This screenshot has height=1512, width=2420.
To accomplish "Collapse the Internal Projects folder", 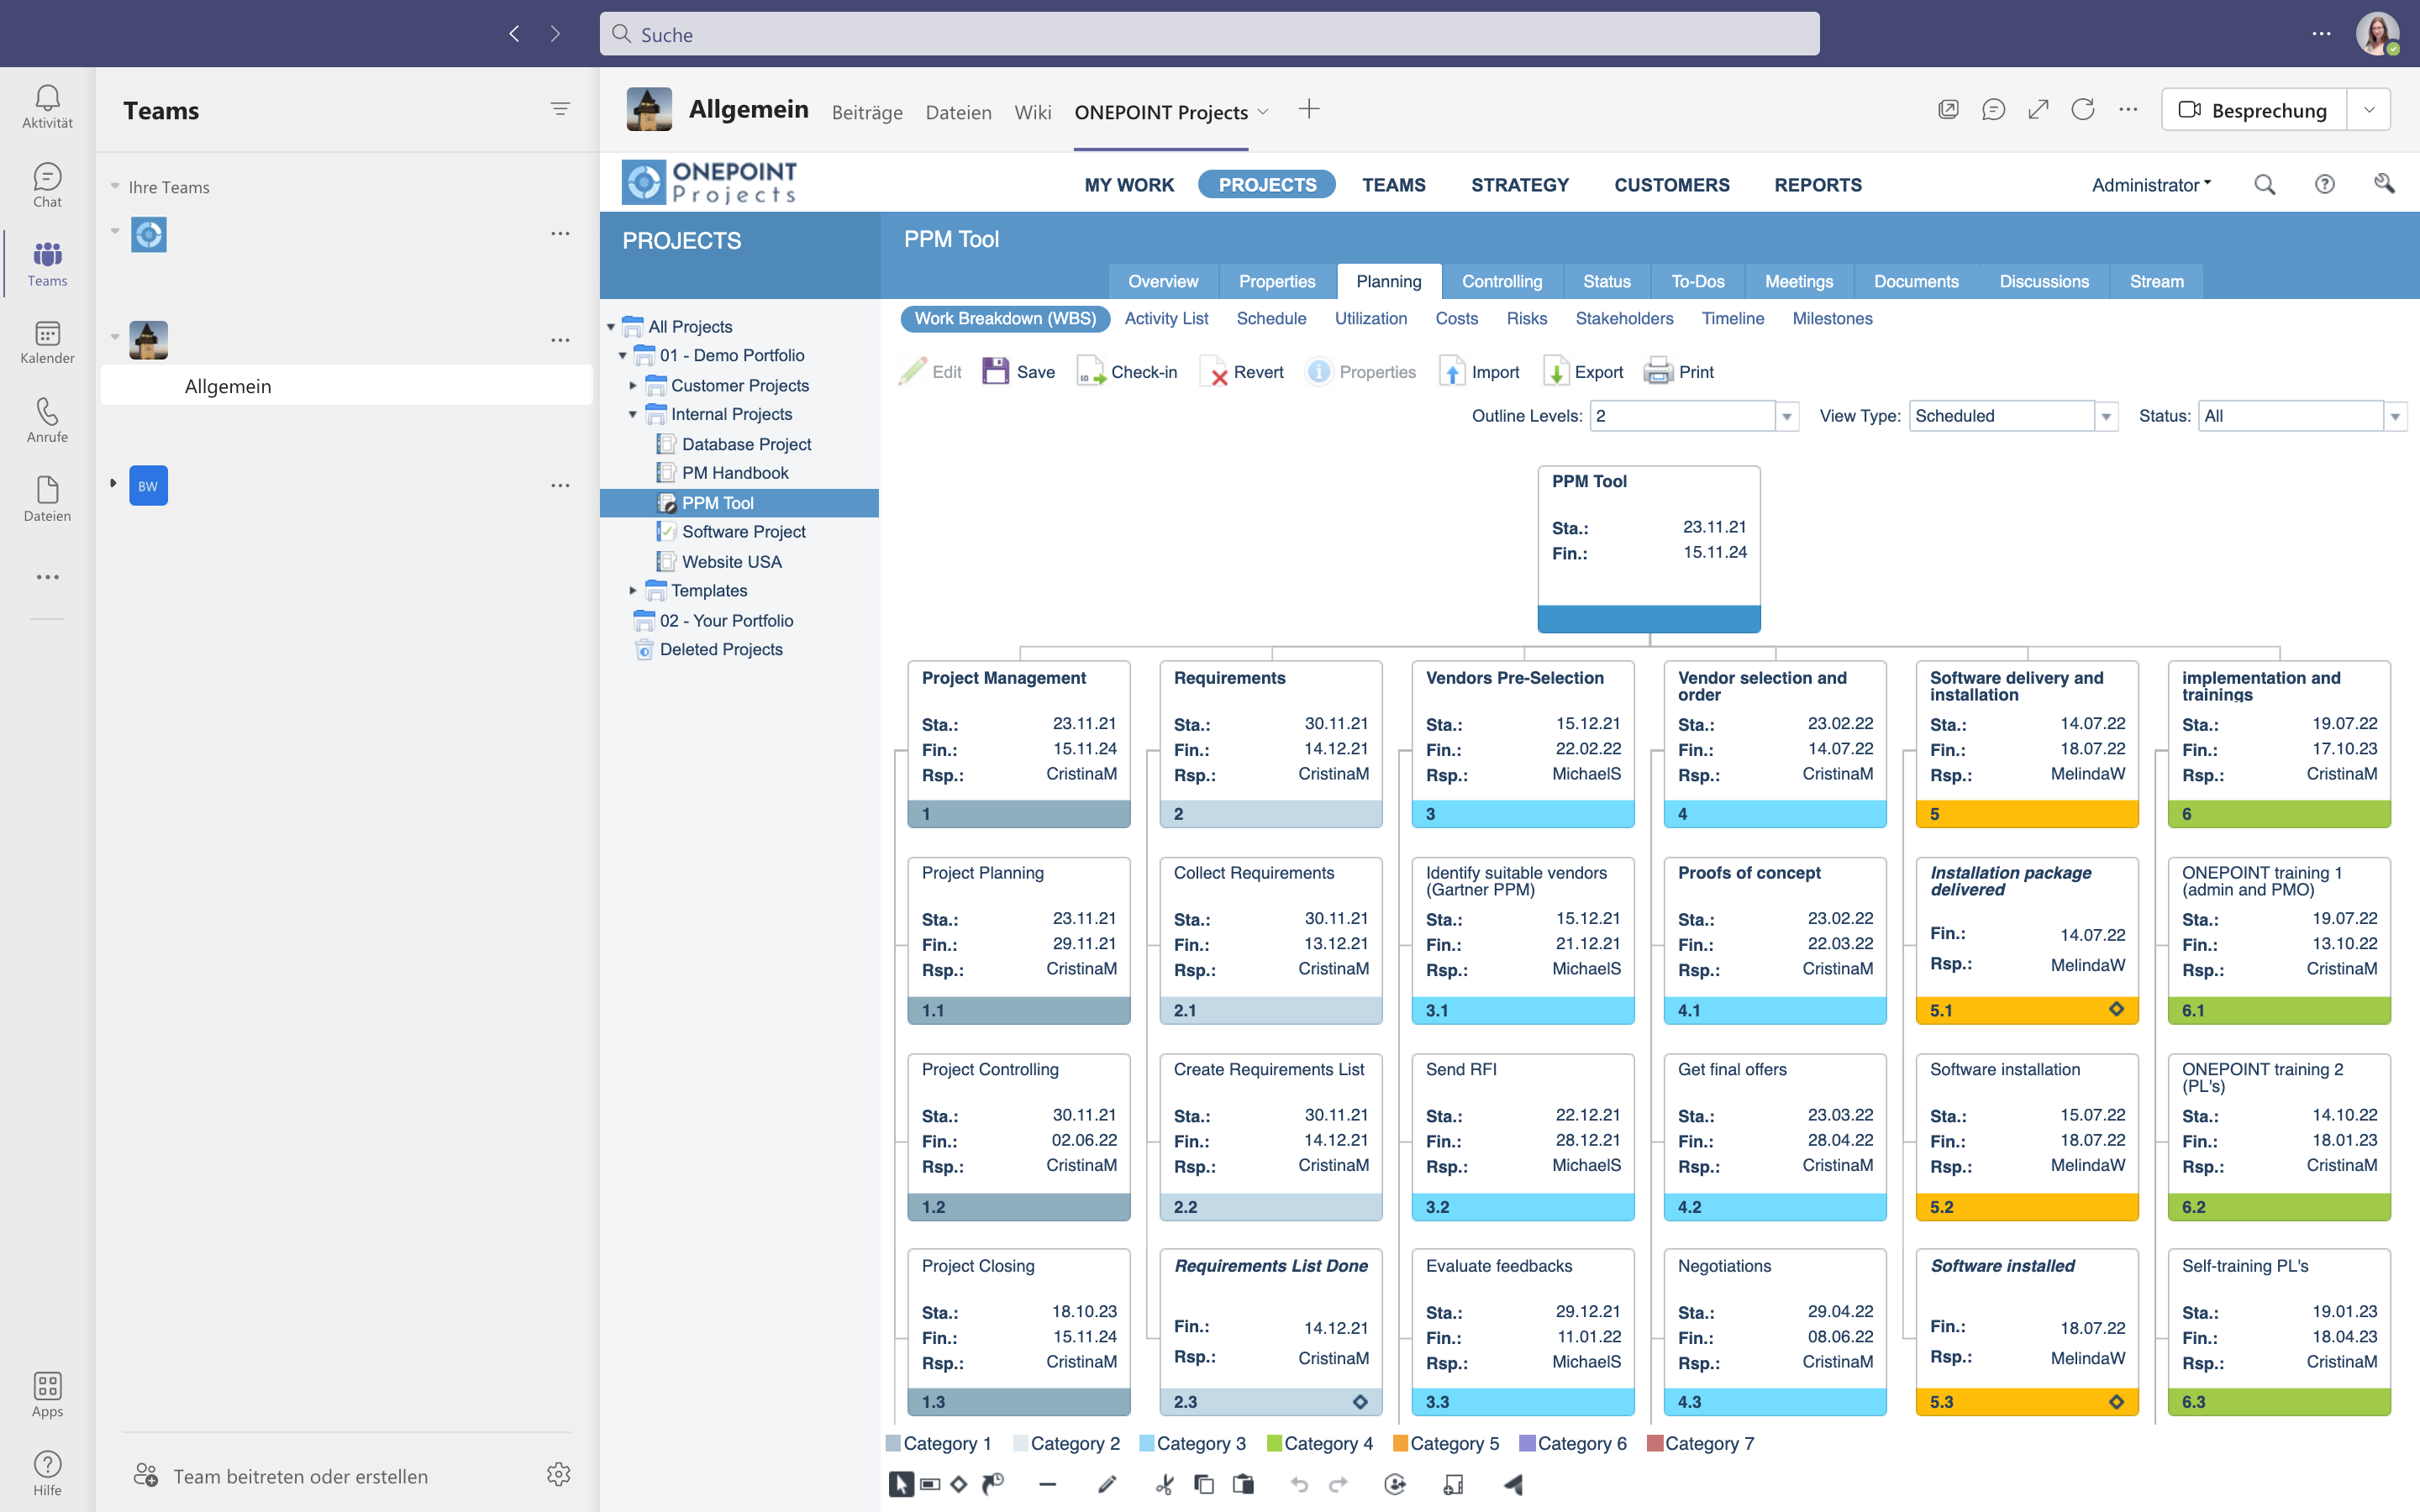I will [x=633, y=414].
